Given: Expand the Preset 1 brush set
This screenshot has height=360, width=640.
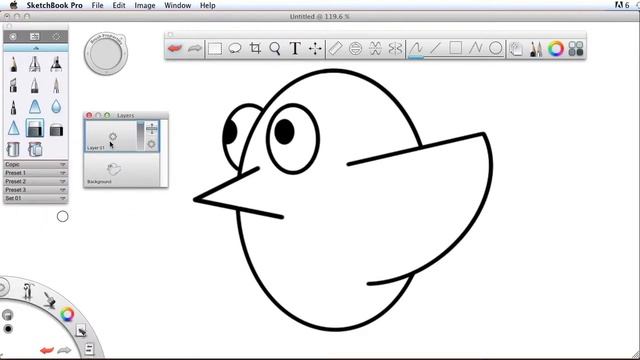Looking at the screenshot, I should point(36,173).
